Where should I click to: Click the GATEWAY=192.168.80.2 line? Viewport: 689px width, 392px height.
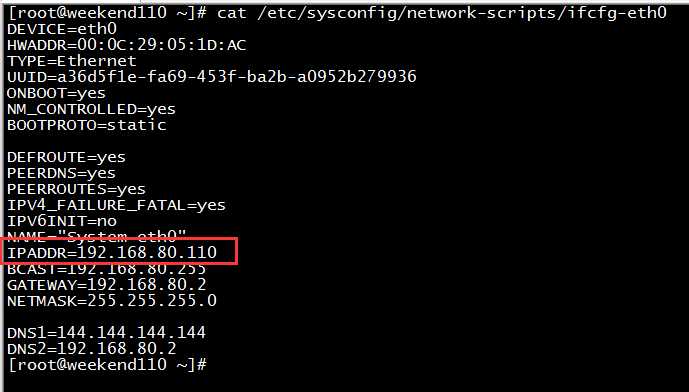pyautogui.click(x=107, y=285)
